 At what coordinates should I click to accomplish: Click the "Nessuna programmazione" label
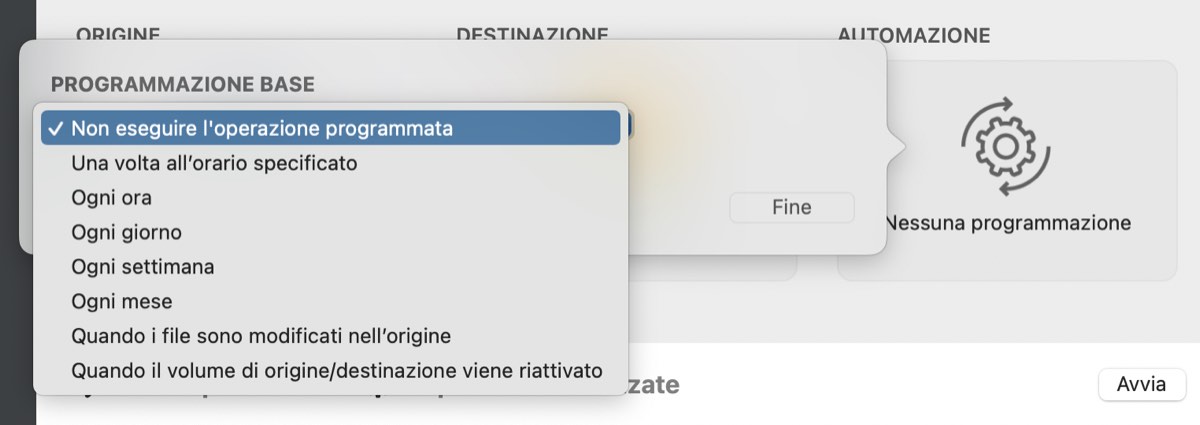coord(1008,222)
